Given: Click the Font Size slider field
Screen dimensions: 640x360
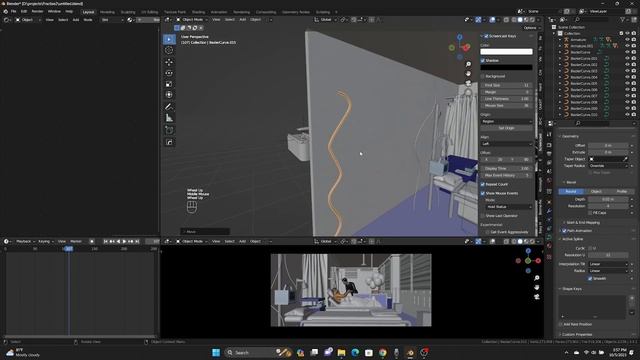Looking at the screenshot, I should point(506,85).
